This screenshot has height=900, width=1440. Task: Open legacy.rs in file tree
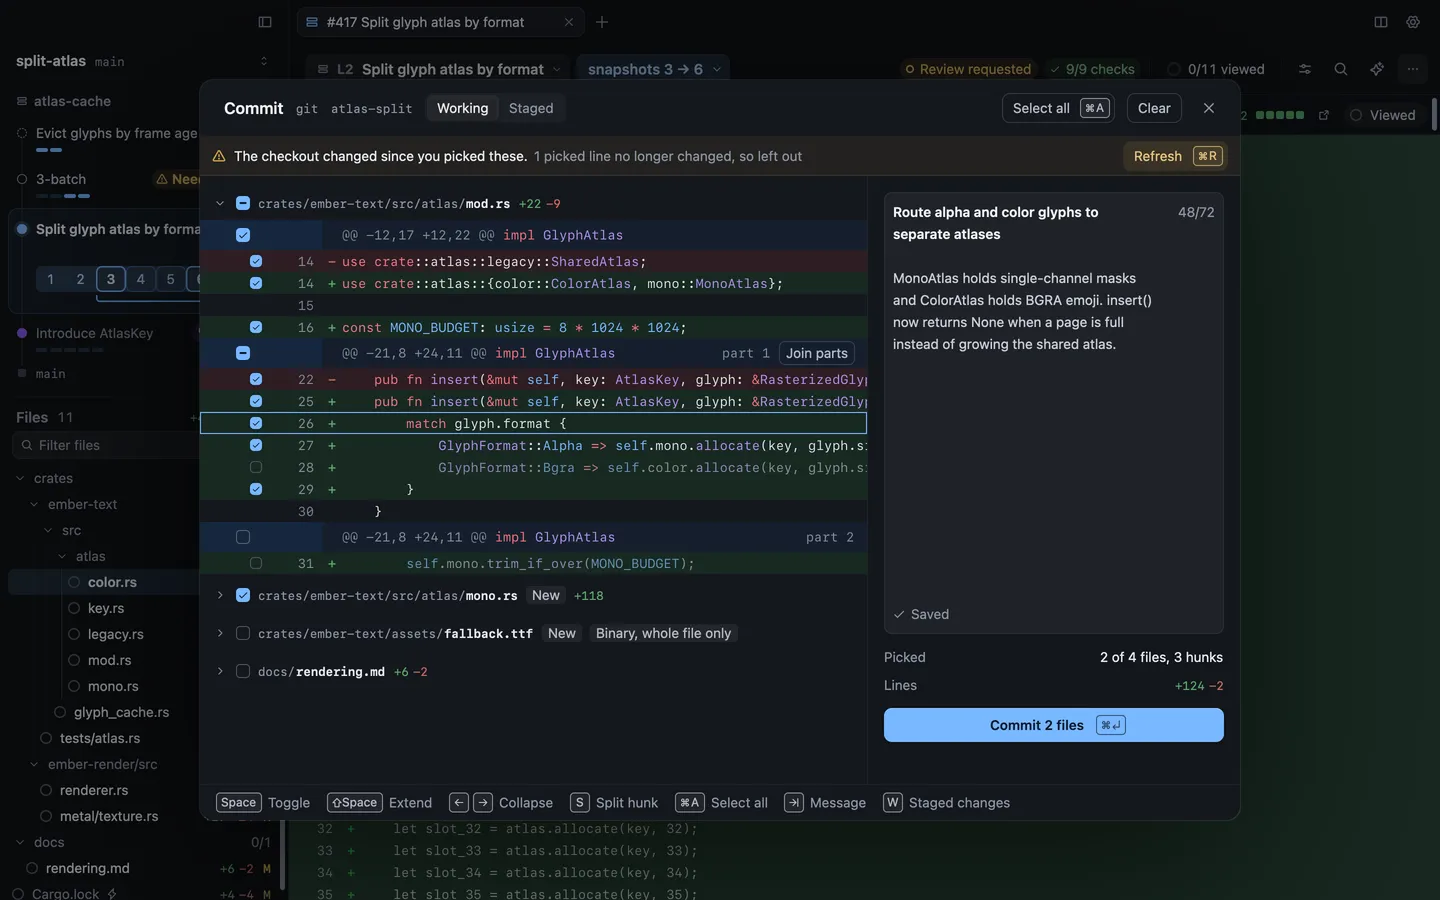pos(115,634)
